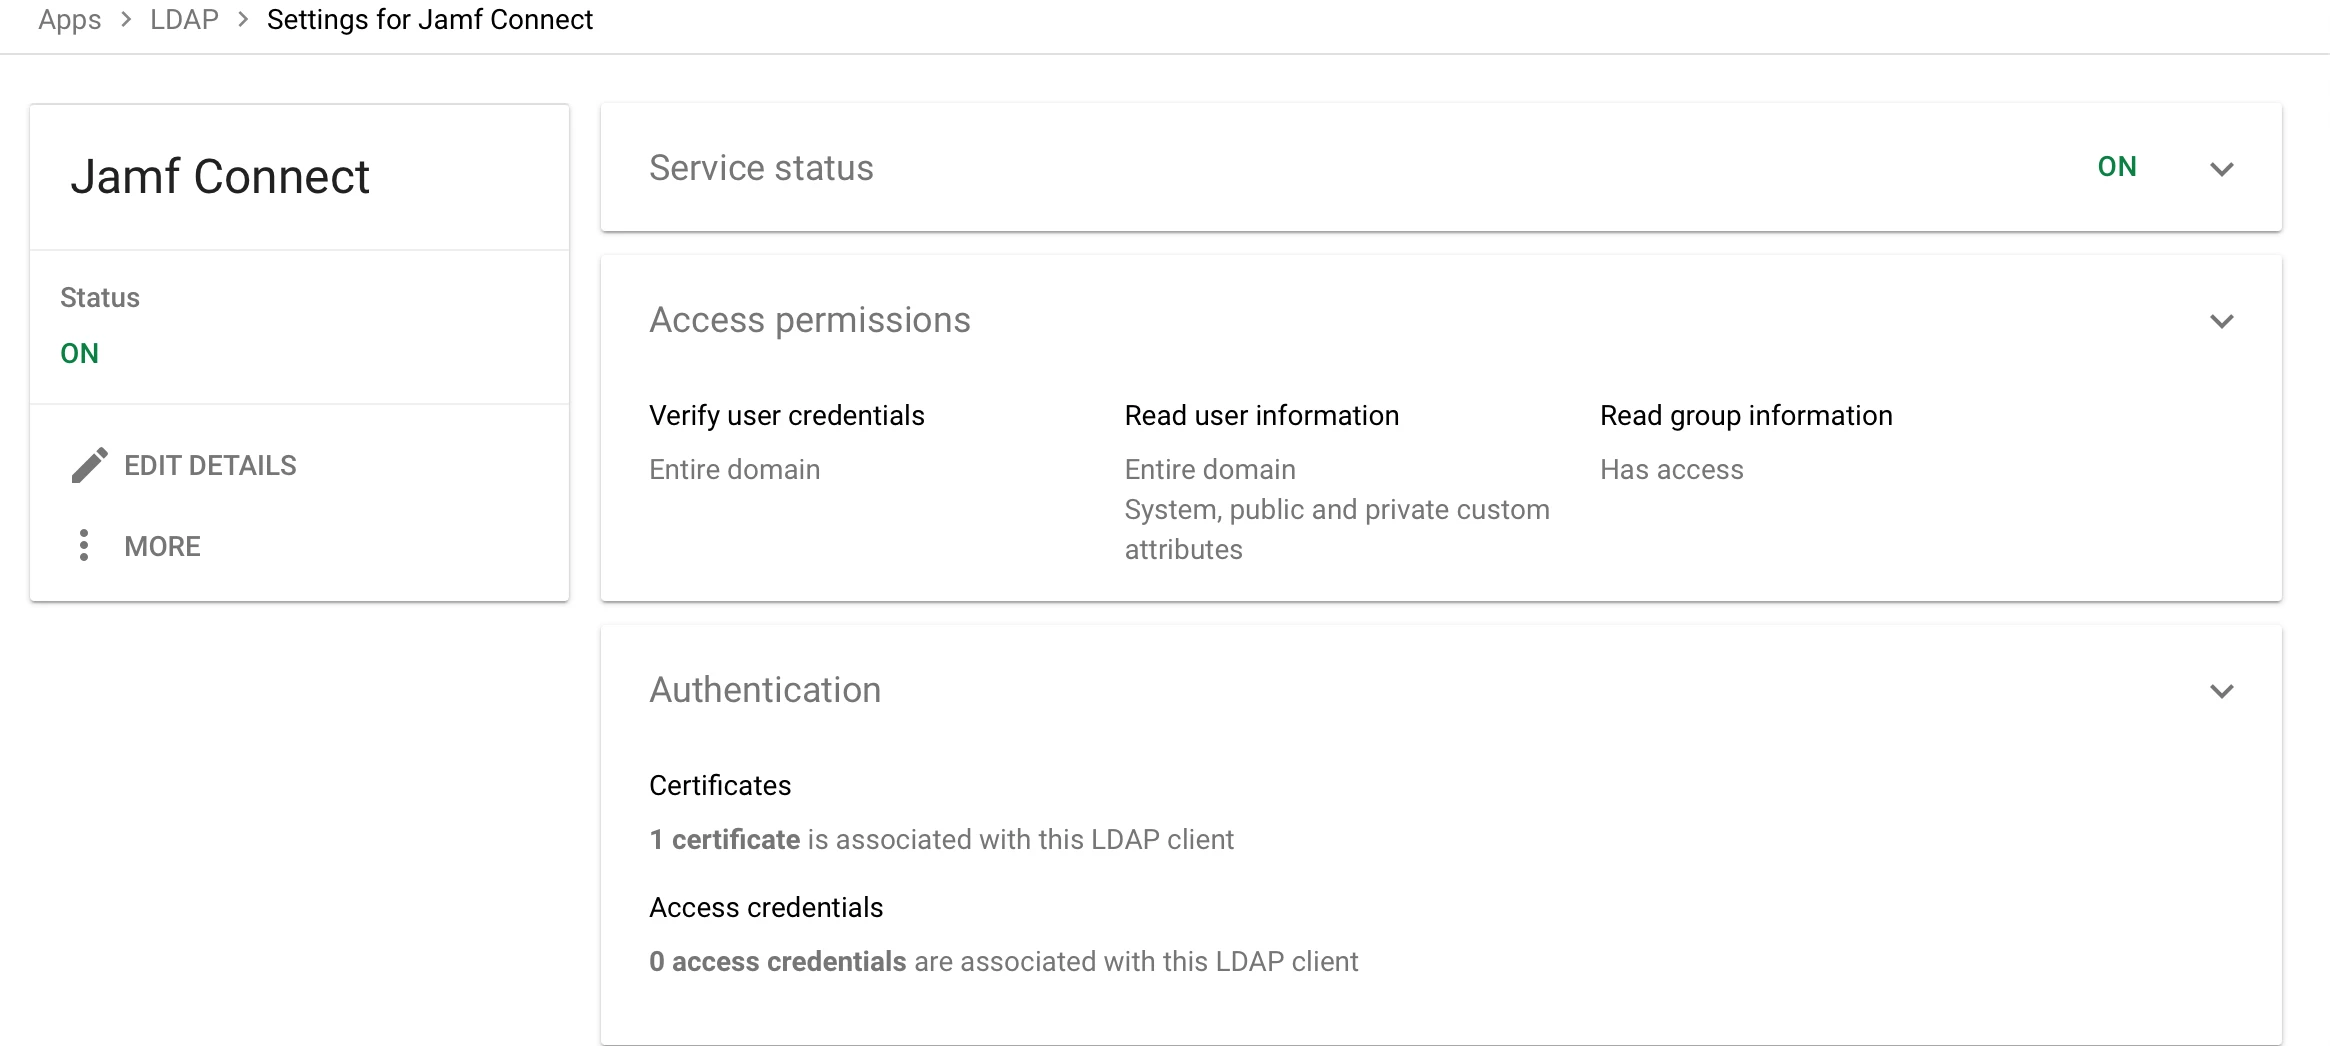The image size is (2330, 1046).
Task: Click 'System, public and private custom attributes'
Action: [x=1337, y=529]
